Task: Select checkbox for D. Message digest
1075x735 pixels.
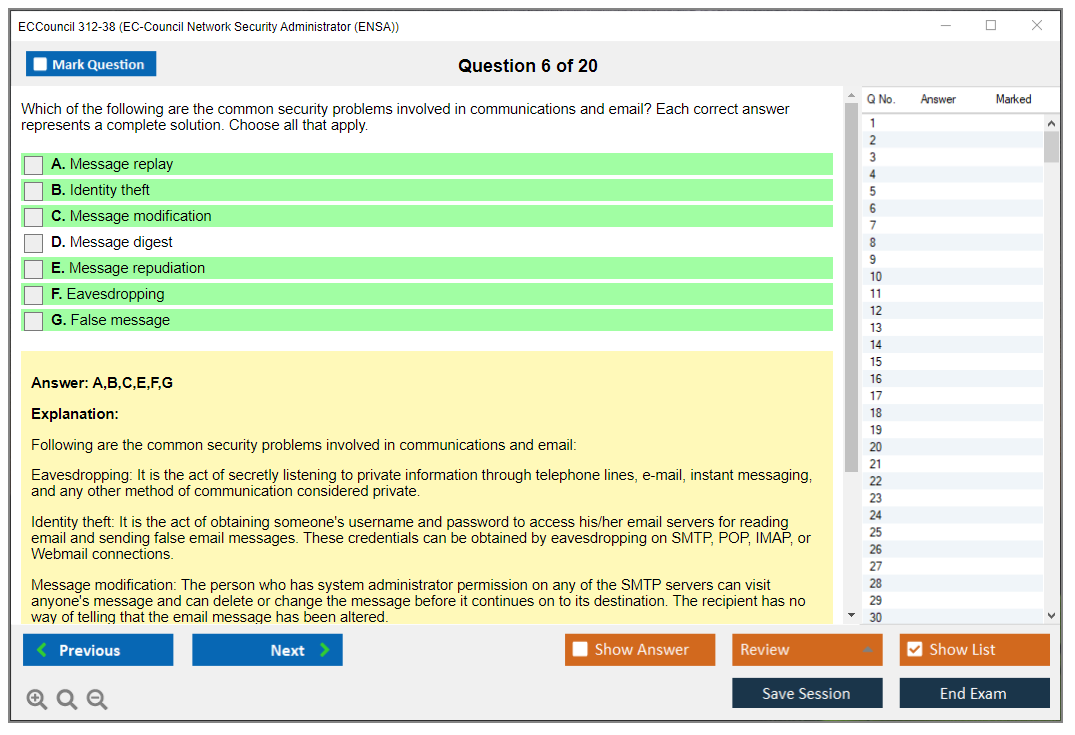Action: coord(34,243)
